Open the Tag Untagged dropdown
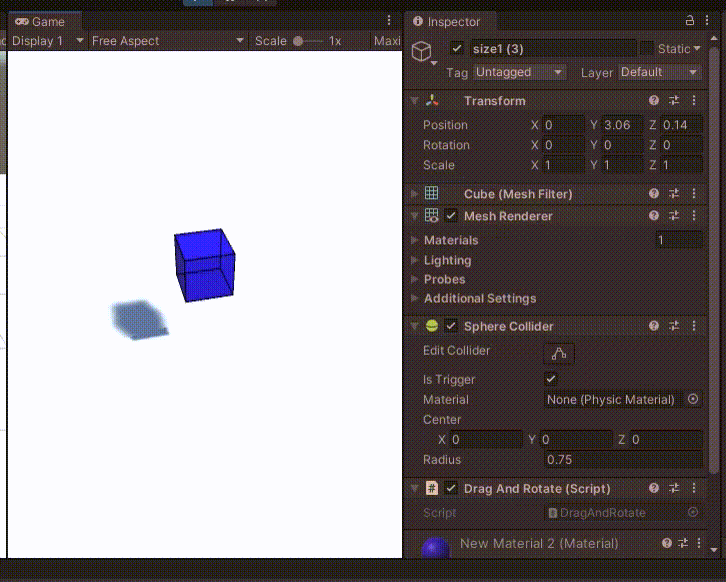 (519, 72)
